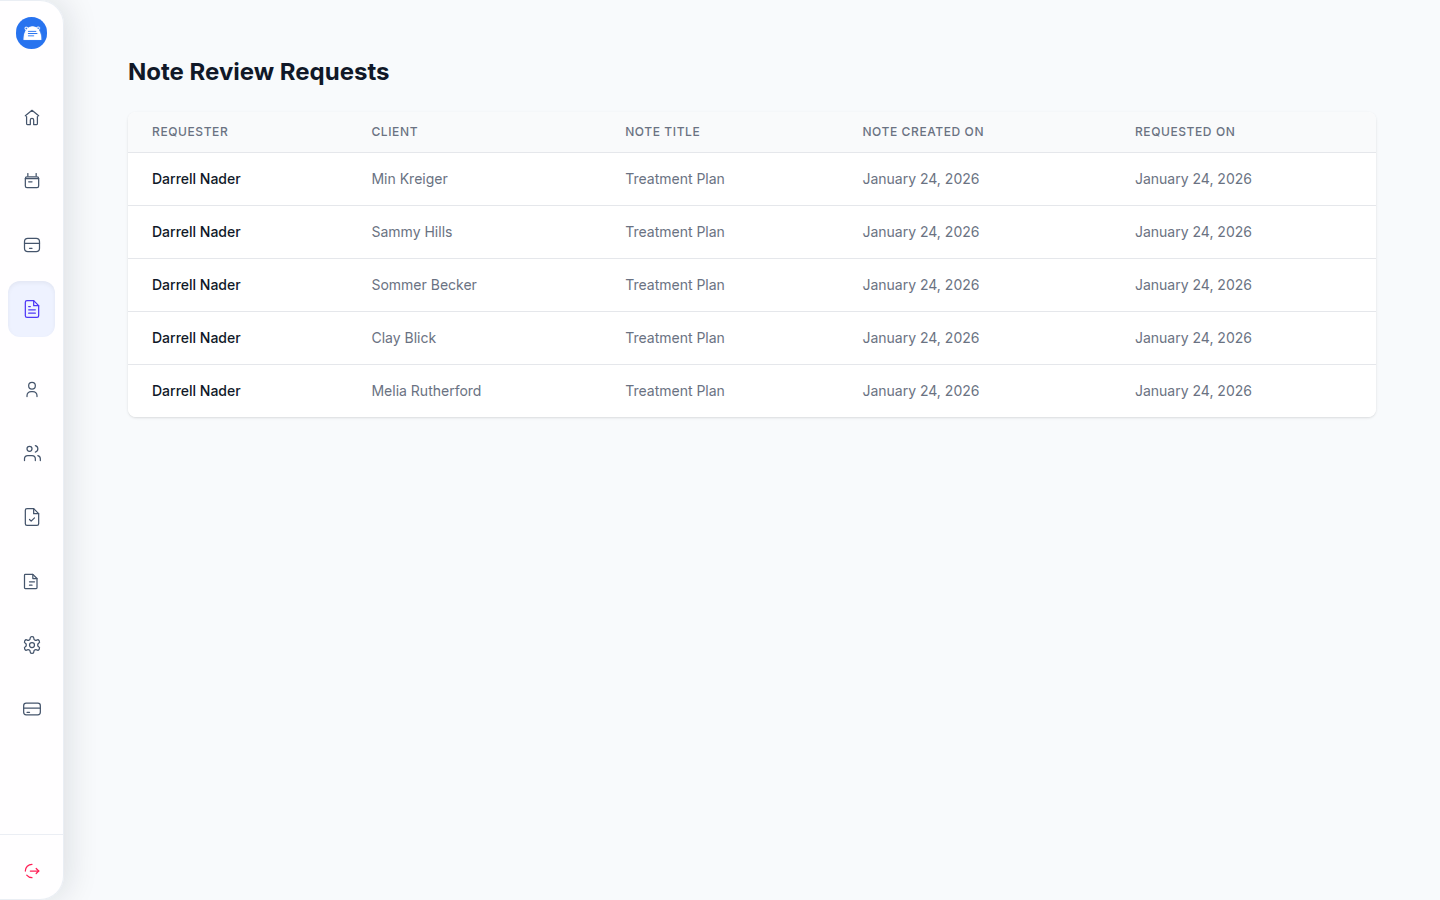
Task: Select the highlighted Notes icon in the sidebar
Action: (x=31, y=309)
